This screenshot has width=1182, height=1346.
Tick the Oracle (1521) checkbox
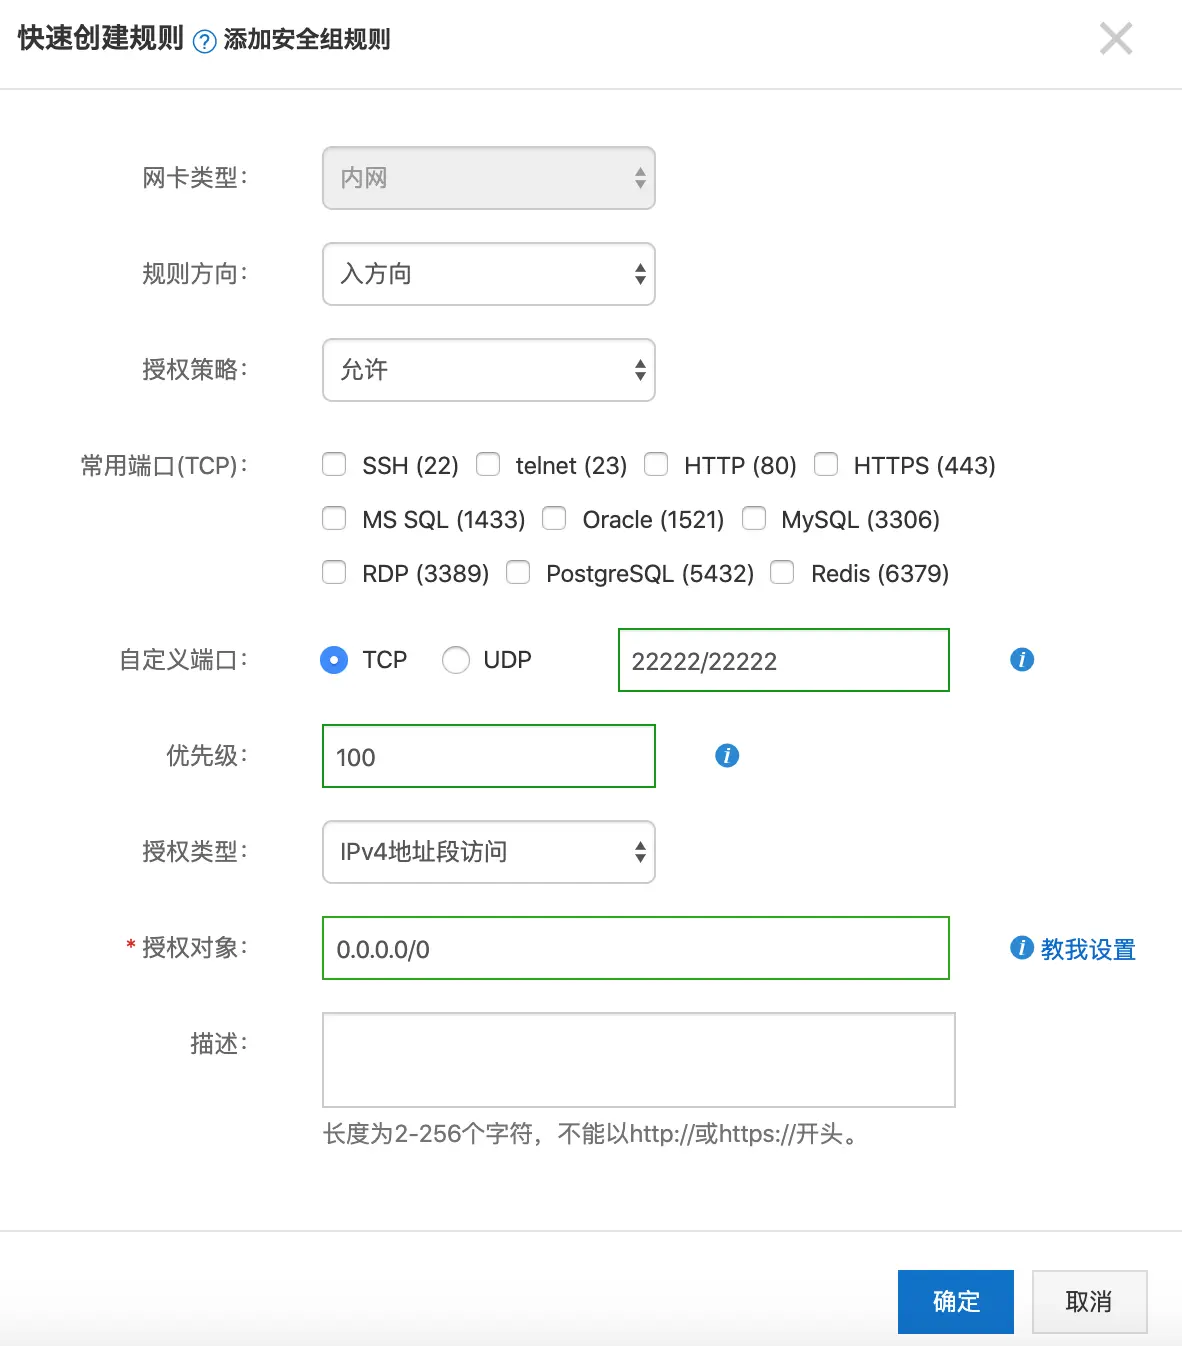(x=554, y=518)
